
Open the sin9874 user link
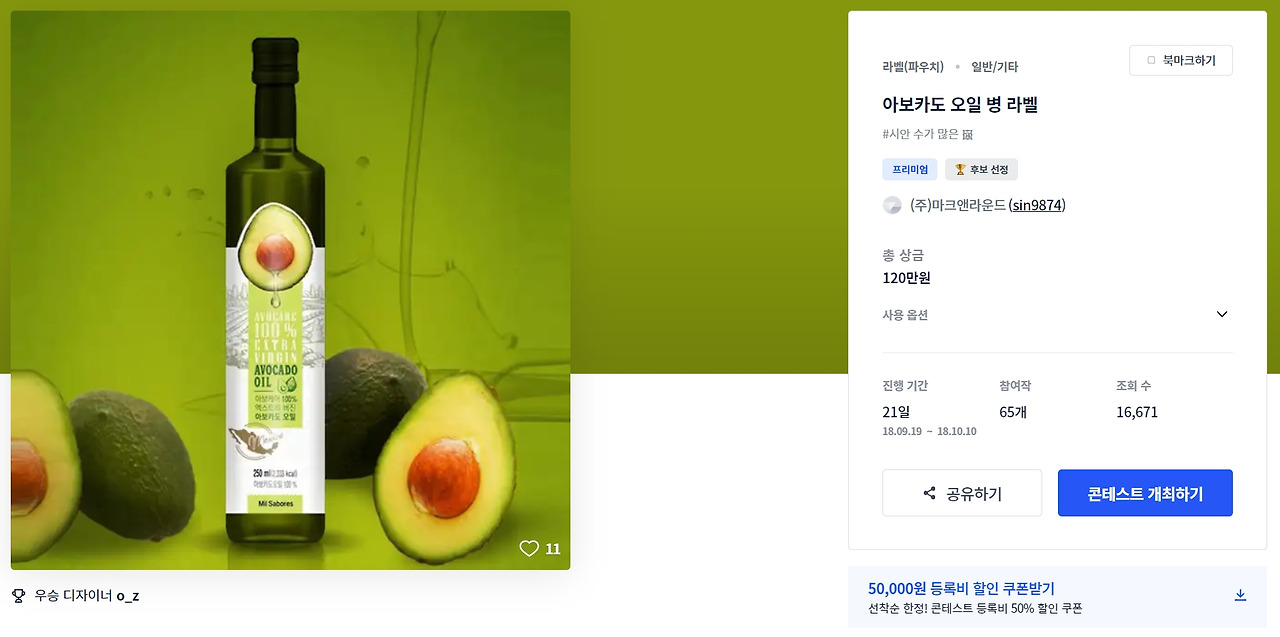click(x=1037, y=205)
